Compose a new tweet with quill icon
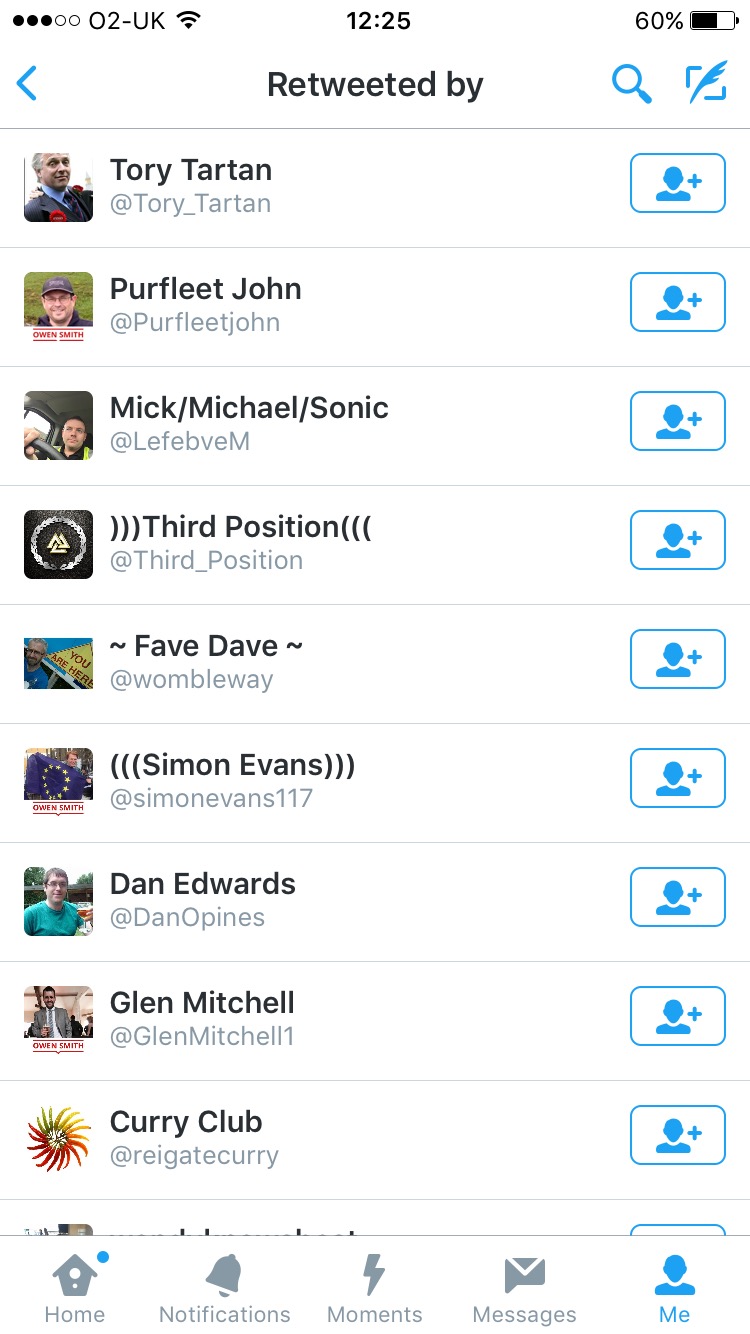750x1334 pixels. 706,84
